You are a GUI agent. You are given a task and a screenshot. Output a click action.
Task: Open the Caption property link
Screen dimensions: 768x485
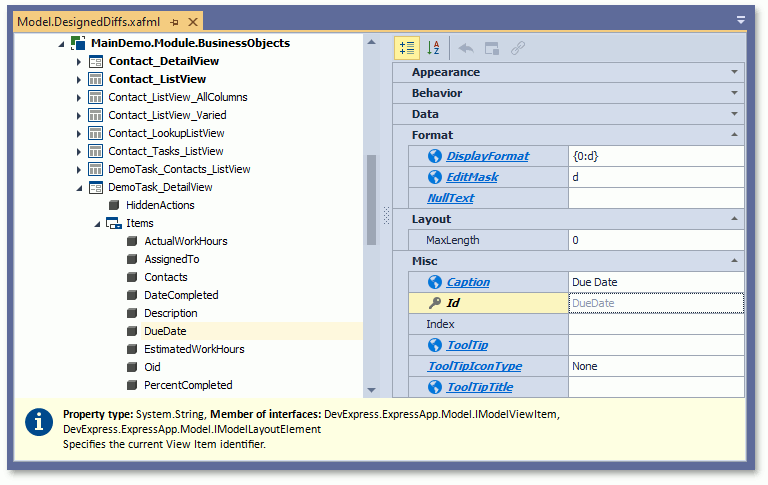tap(468, 282)
